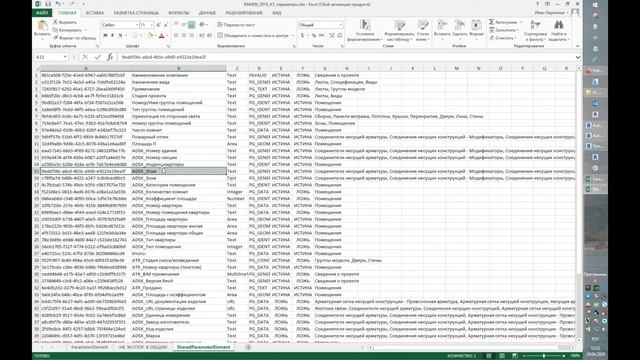Add a new sheet with plus button
The image size is (640, 360).
pos(248,347)
